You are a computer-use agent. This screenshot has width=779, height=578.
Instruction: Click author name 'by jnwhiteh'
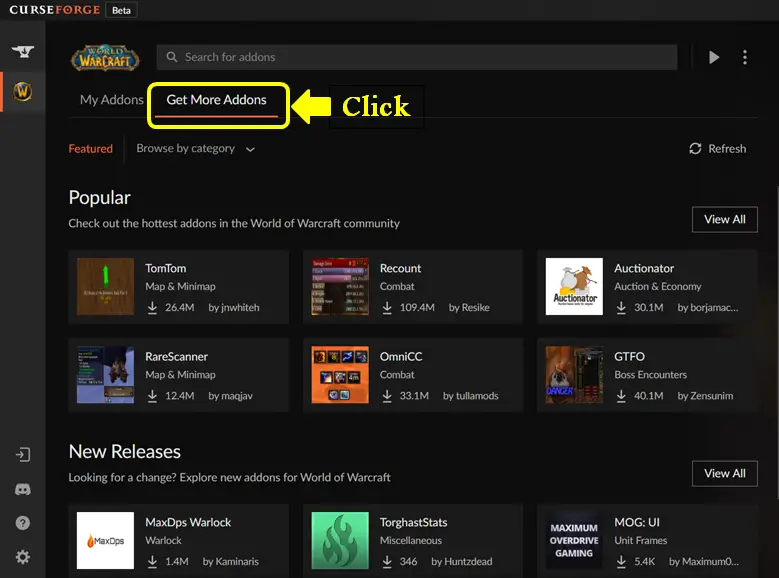coord(234,308)
